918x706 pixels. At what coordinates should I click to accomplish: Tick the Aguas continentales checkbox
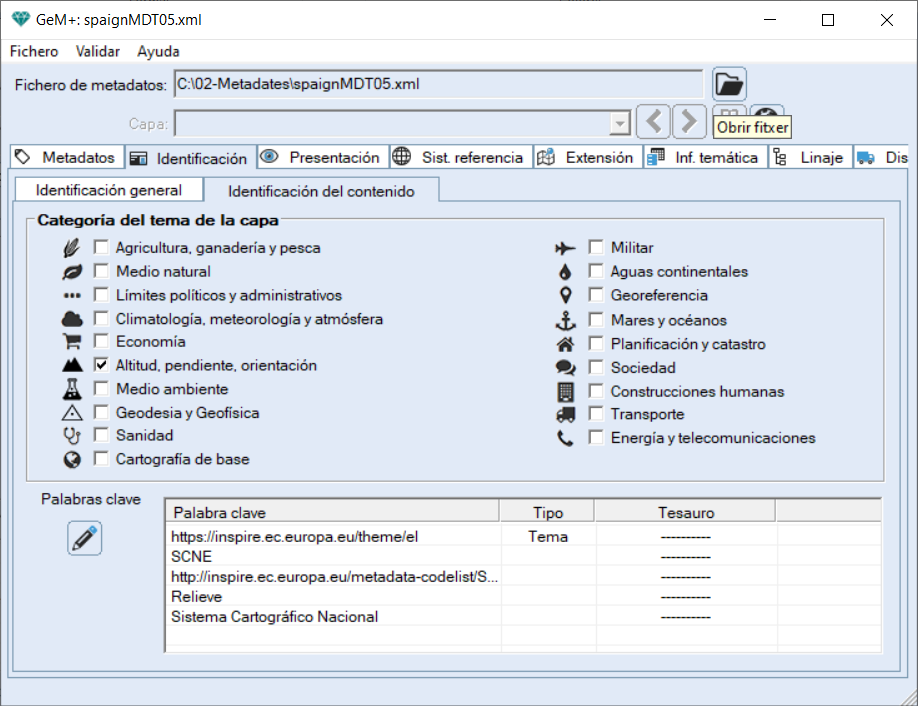point(596,271)
